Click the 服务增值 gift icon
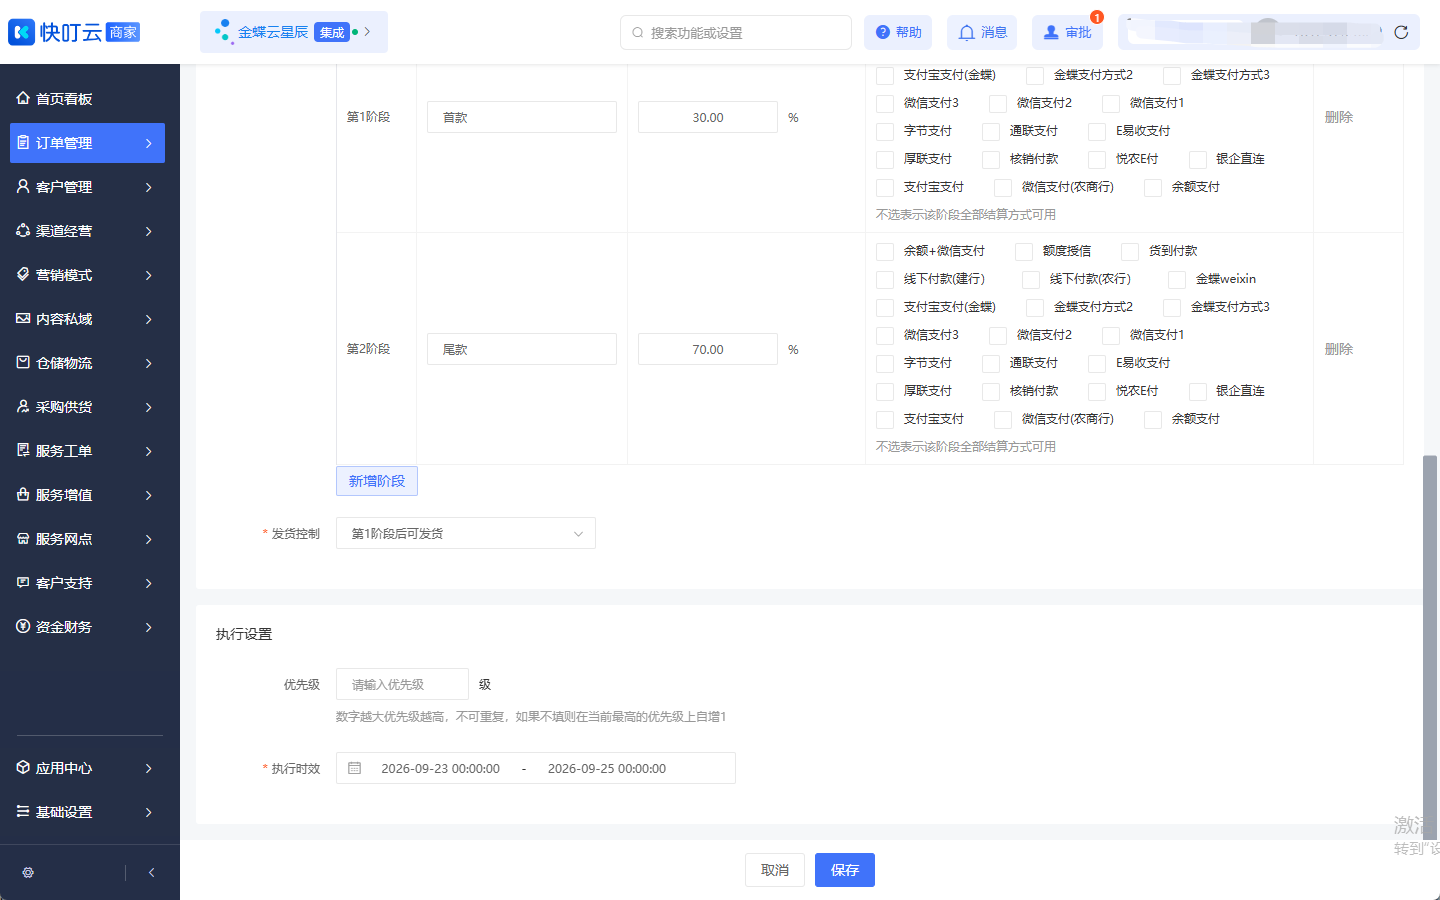Screen dimensions: 1440x900 pyautogui.click(x=23, y=495)
